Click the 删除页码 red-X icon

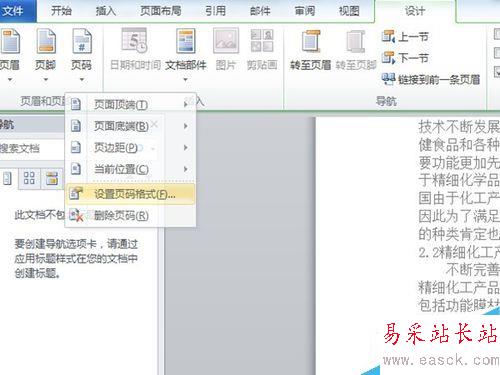pos(76,215)
